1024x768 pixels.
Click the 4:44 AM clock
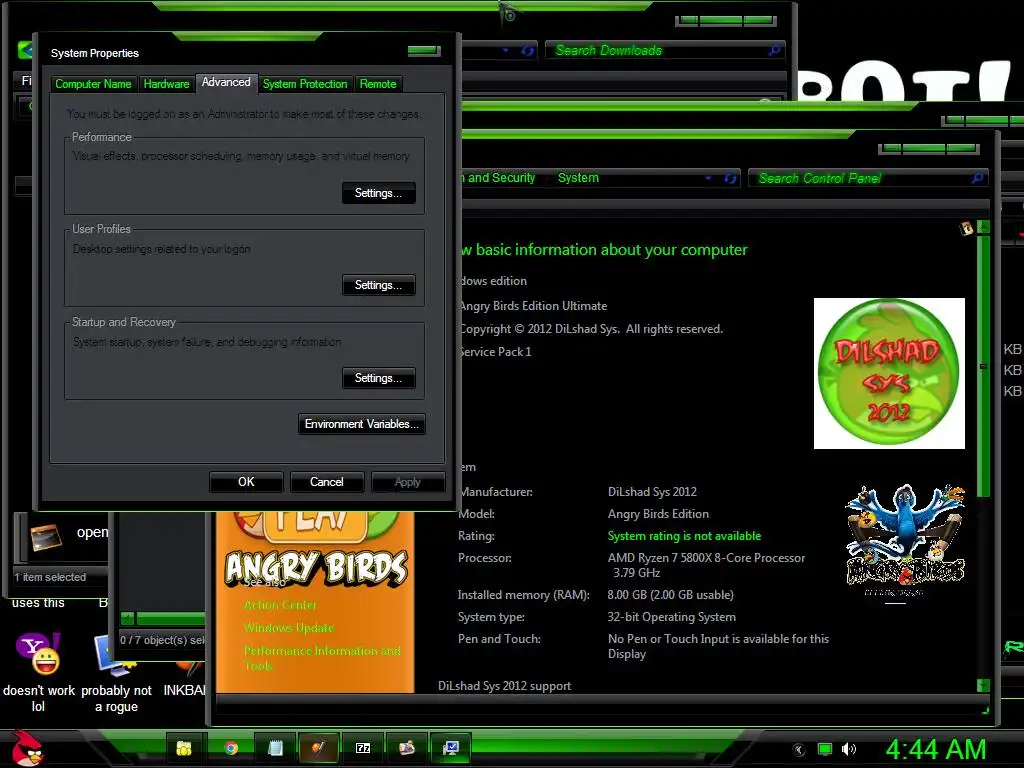click(x=935, y=750)
